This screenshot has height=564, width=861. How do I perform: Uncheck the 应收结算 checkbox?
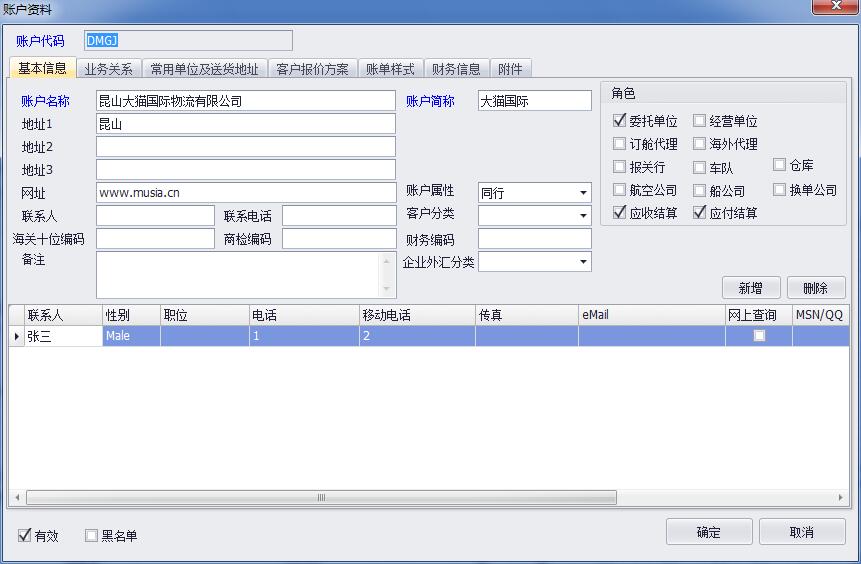pyautogui.click(x=619, y=212)
